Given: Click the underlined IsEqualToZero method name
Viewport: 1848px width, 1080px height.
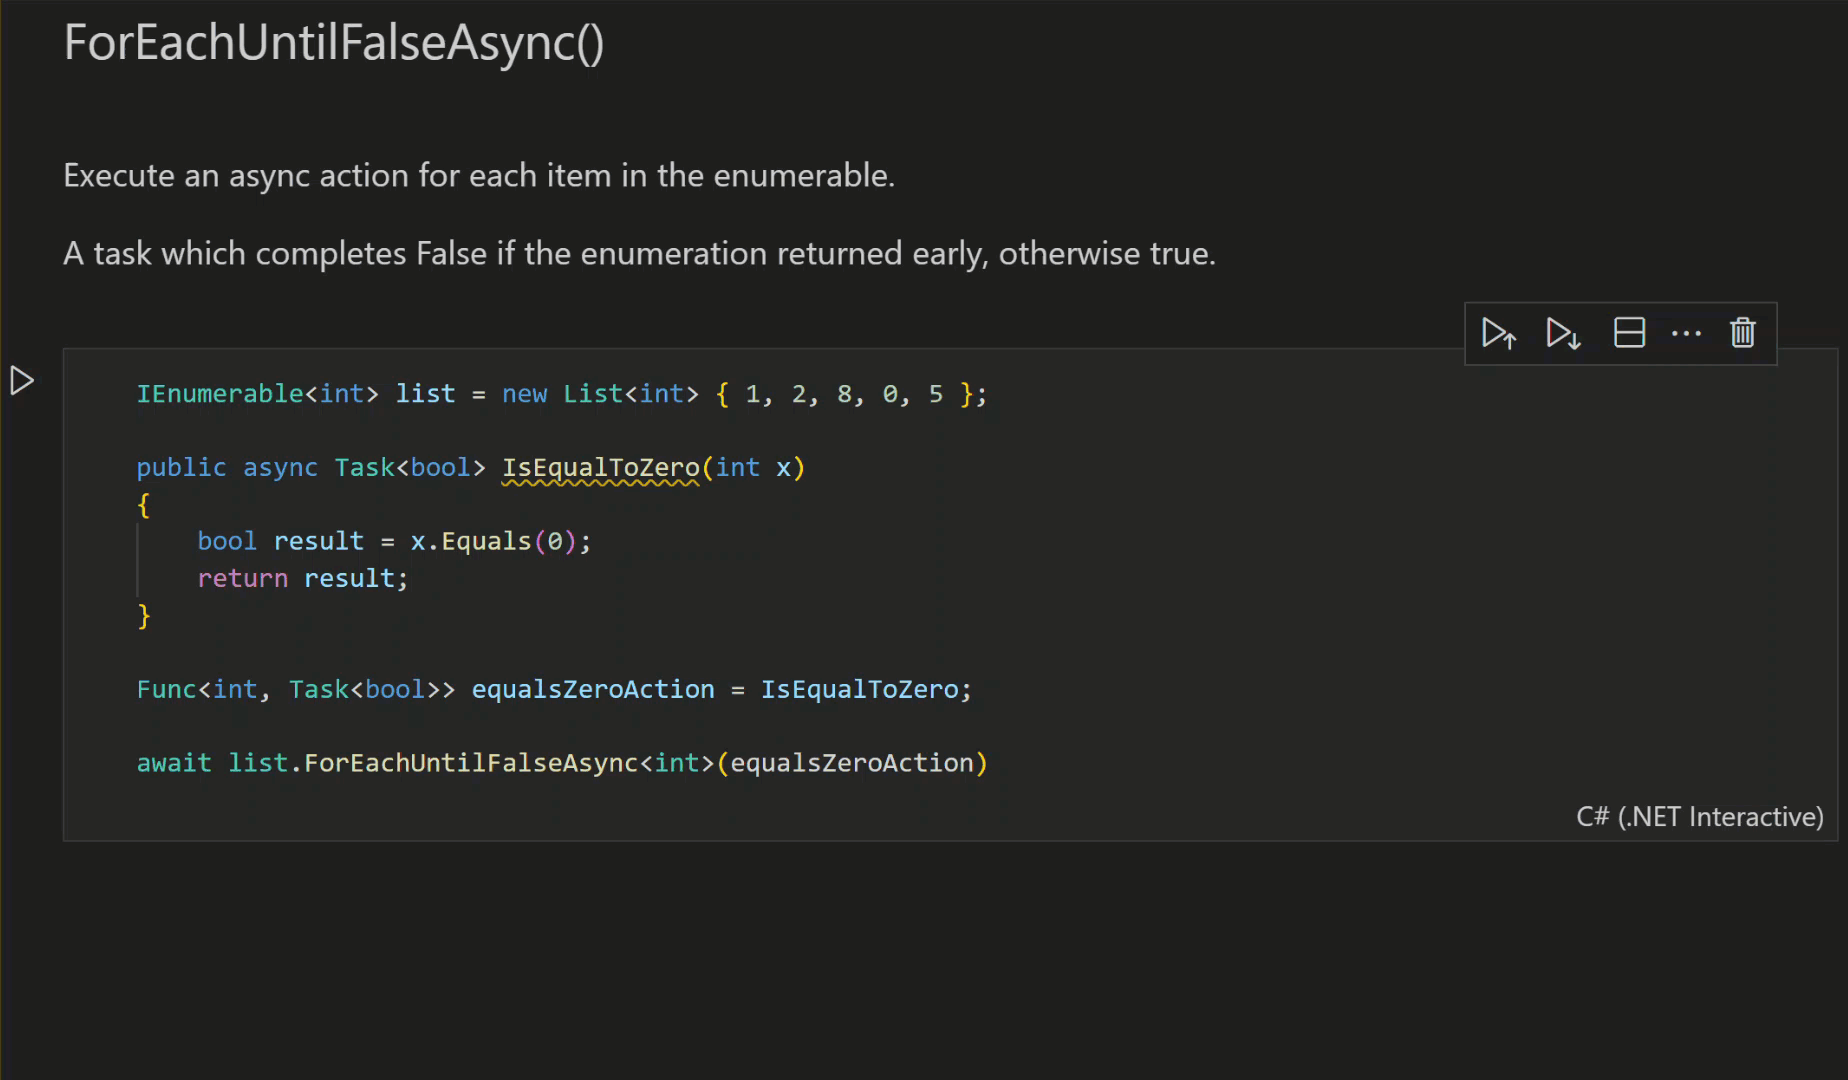Looking at the screenshot, I should tap(601, 468).
